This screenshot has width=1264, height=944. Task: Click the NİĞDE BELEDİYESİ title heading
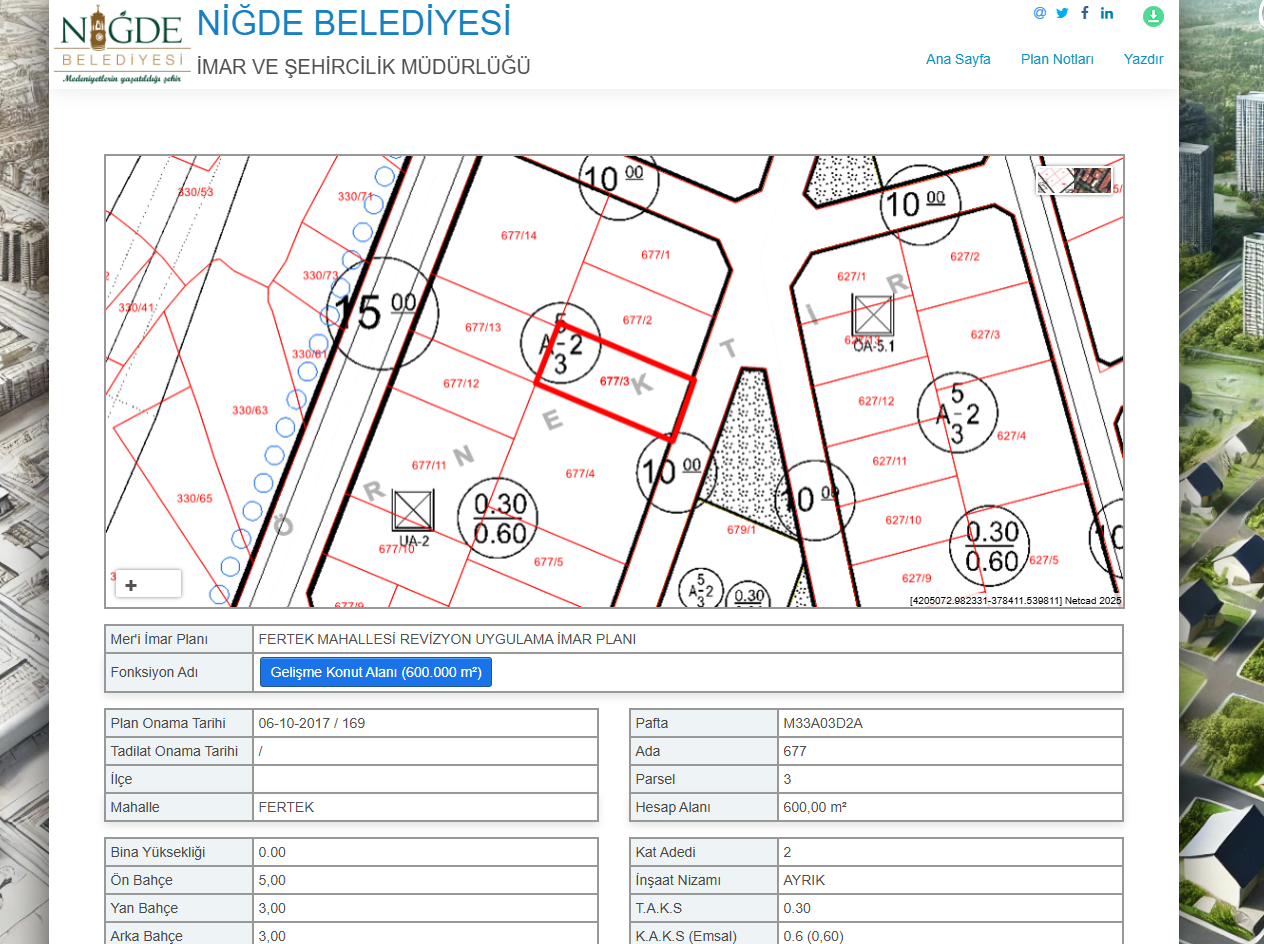354,23
